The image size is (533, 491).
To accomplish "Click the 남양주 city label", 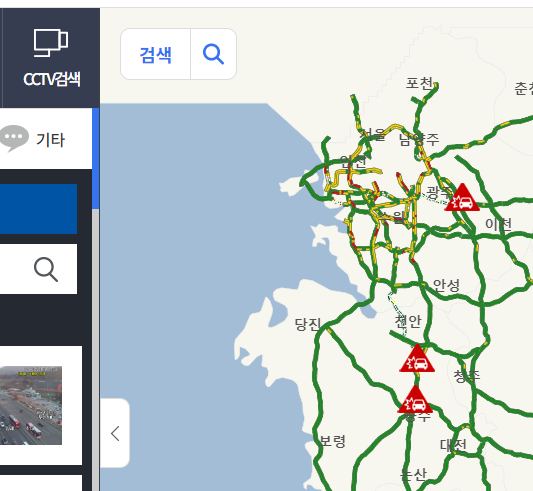I will (419, 139).
